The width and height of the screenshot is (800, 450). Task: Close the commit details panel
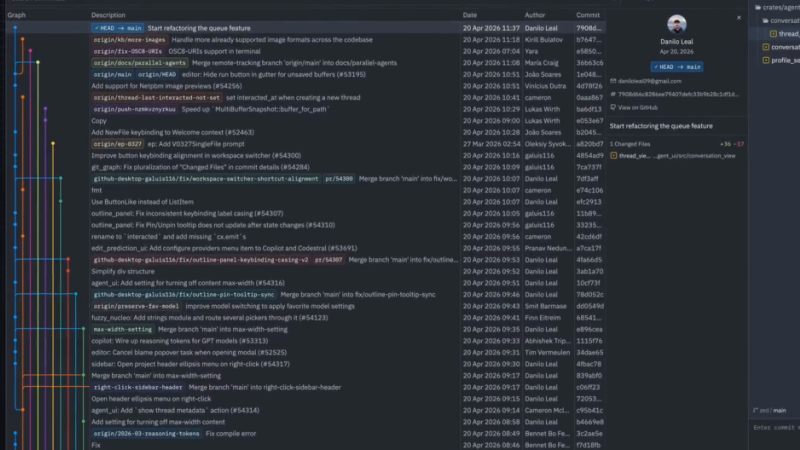coord(739,17)
